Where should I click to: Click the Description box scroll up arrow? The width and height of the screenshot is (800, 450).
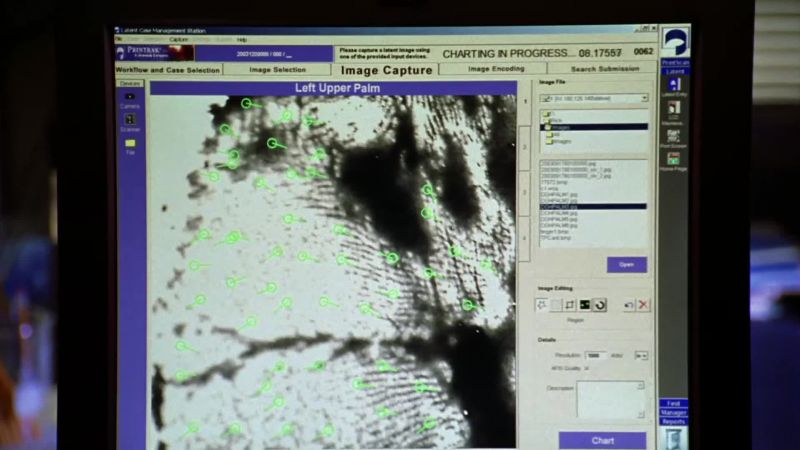click(641, 386)
